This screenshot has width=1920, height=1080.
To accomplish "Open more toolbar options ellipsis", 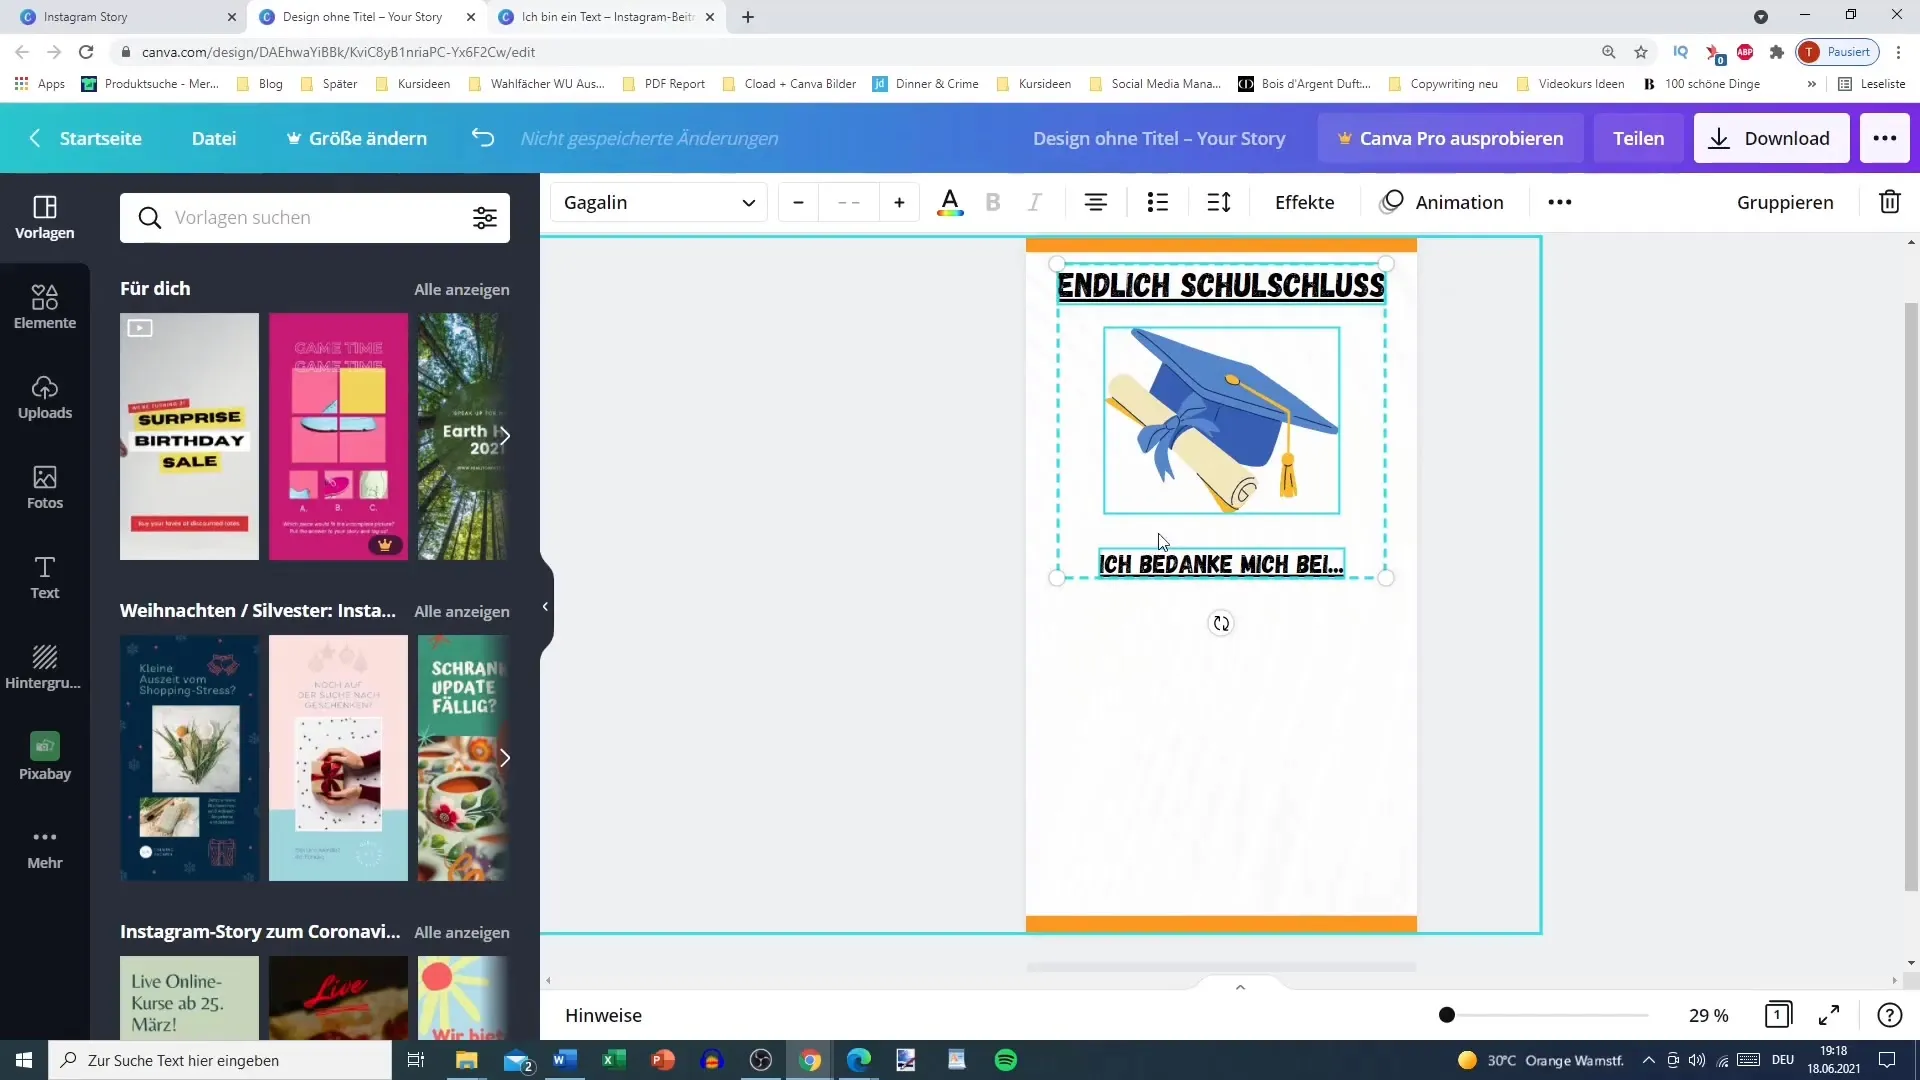I will click(x=1559, y=202).
